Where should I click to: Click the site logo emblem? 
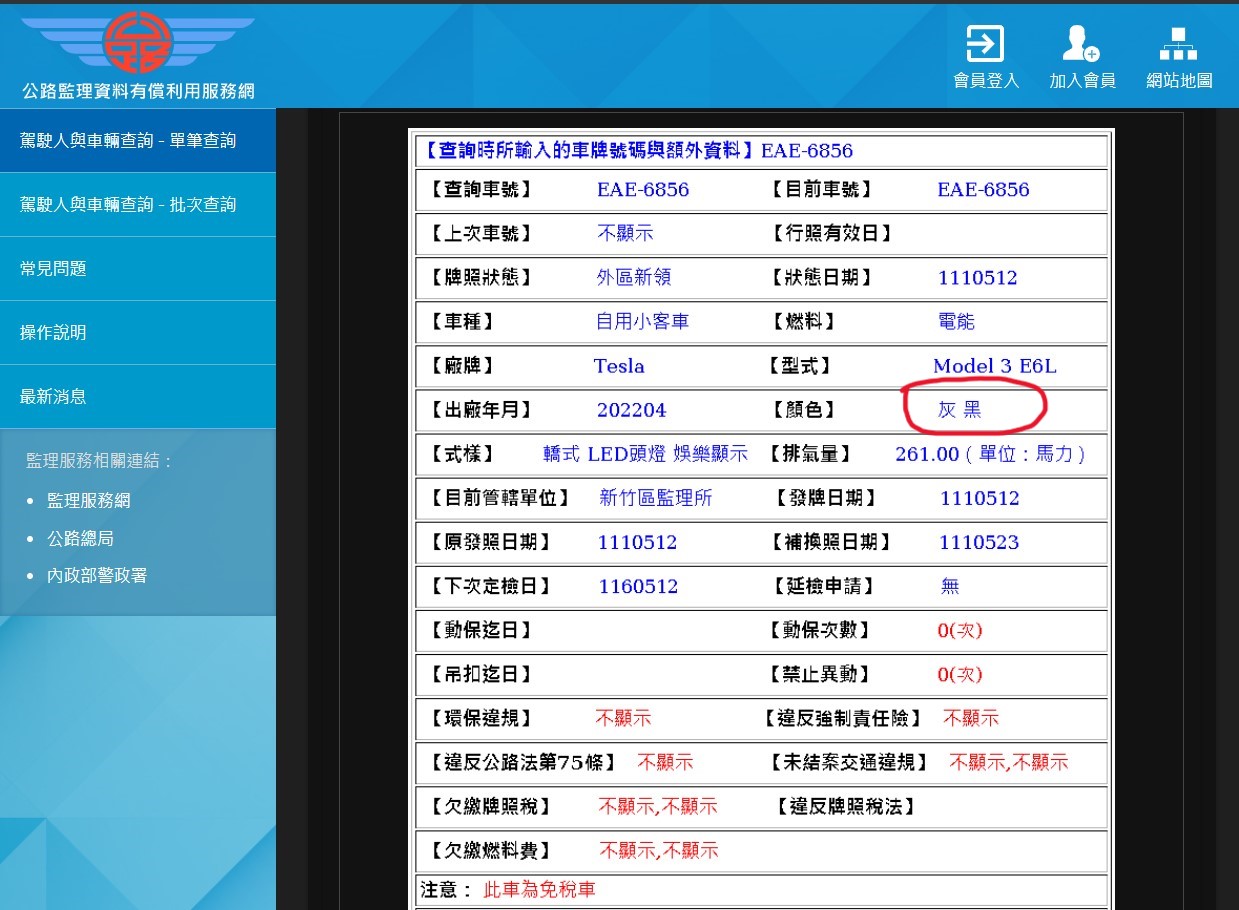click(138, 42)
